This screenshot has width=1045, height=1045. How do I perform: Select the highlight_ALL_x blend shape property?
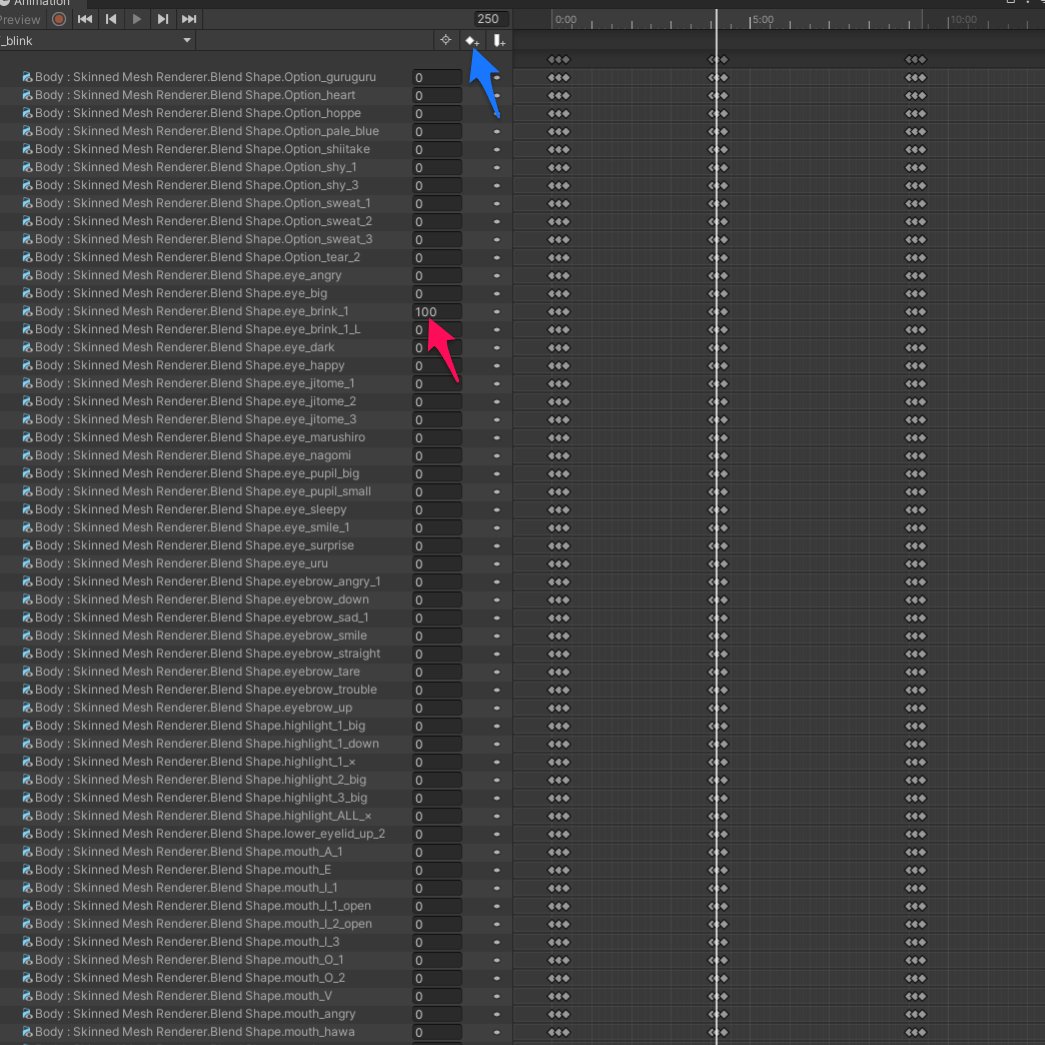click(x=203, y=816)
